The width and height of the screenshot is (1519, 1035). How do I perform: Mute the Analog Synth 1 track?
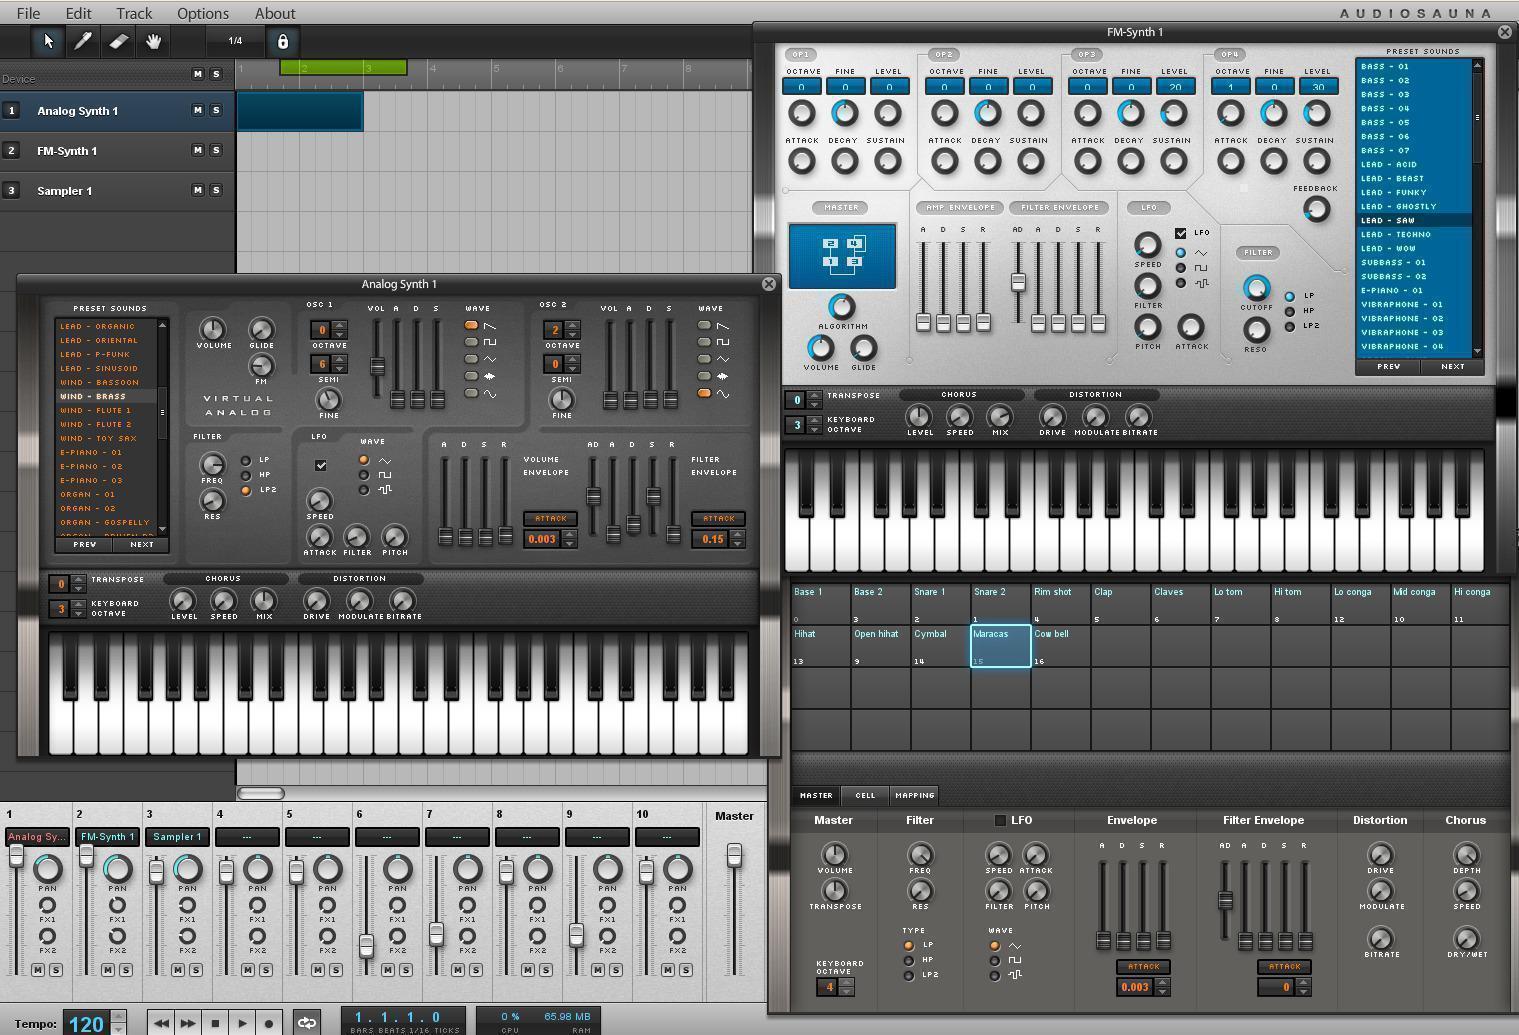click(x=197, y=110)
